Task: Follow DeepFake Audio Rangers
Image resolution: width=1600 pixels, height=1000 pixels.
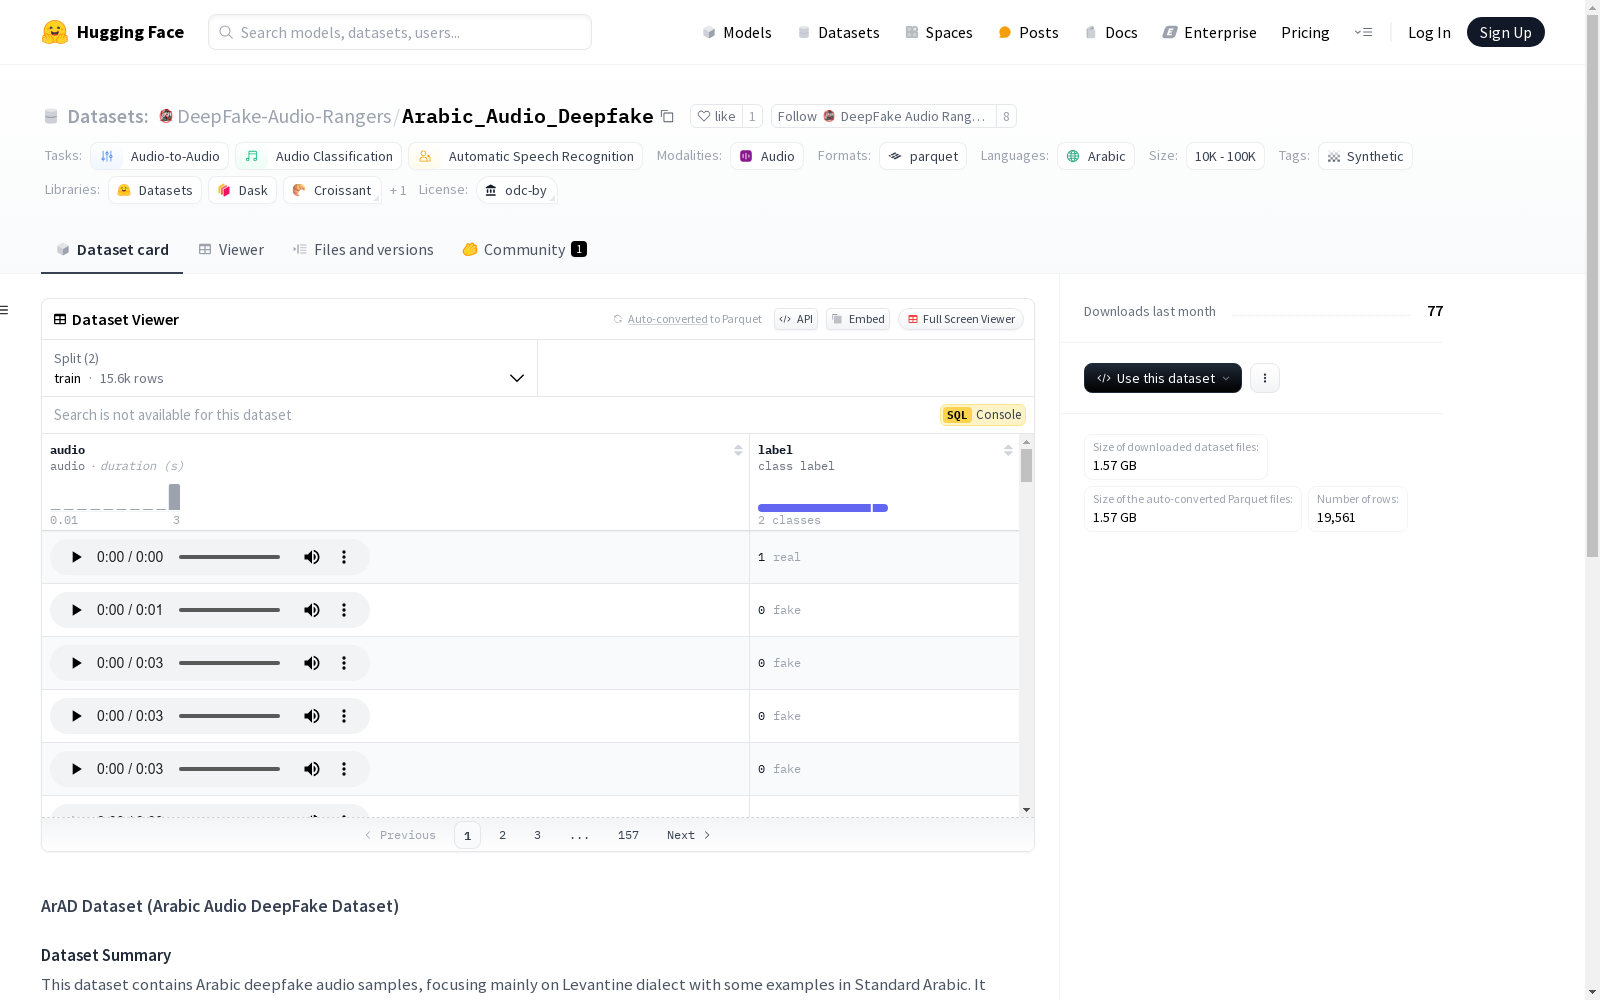Action: [883, 116]
